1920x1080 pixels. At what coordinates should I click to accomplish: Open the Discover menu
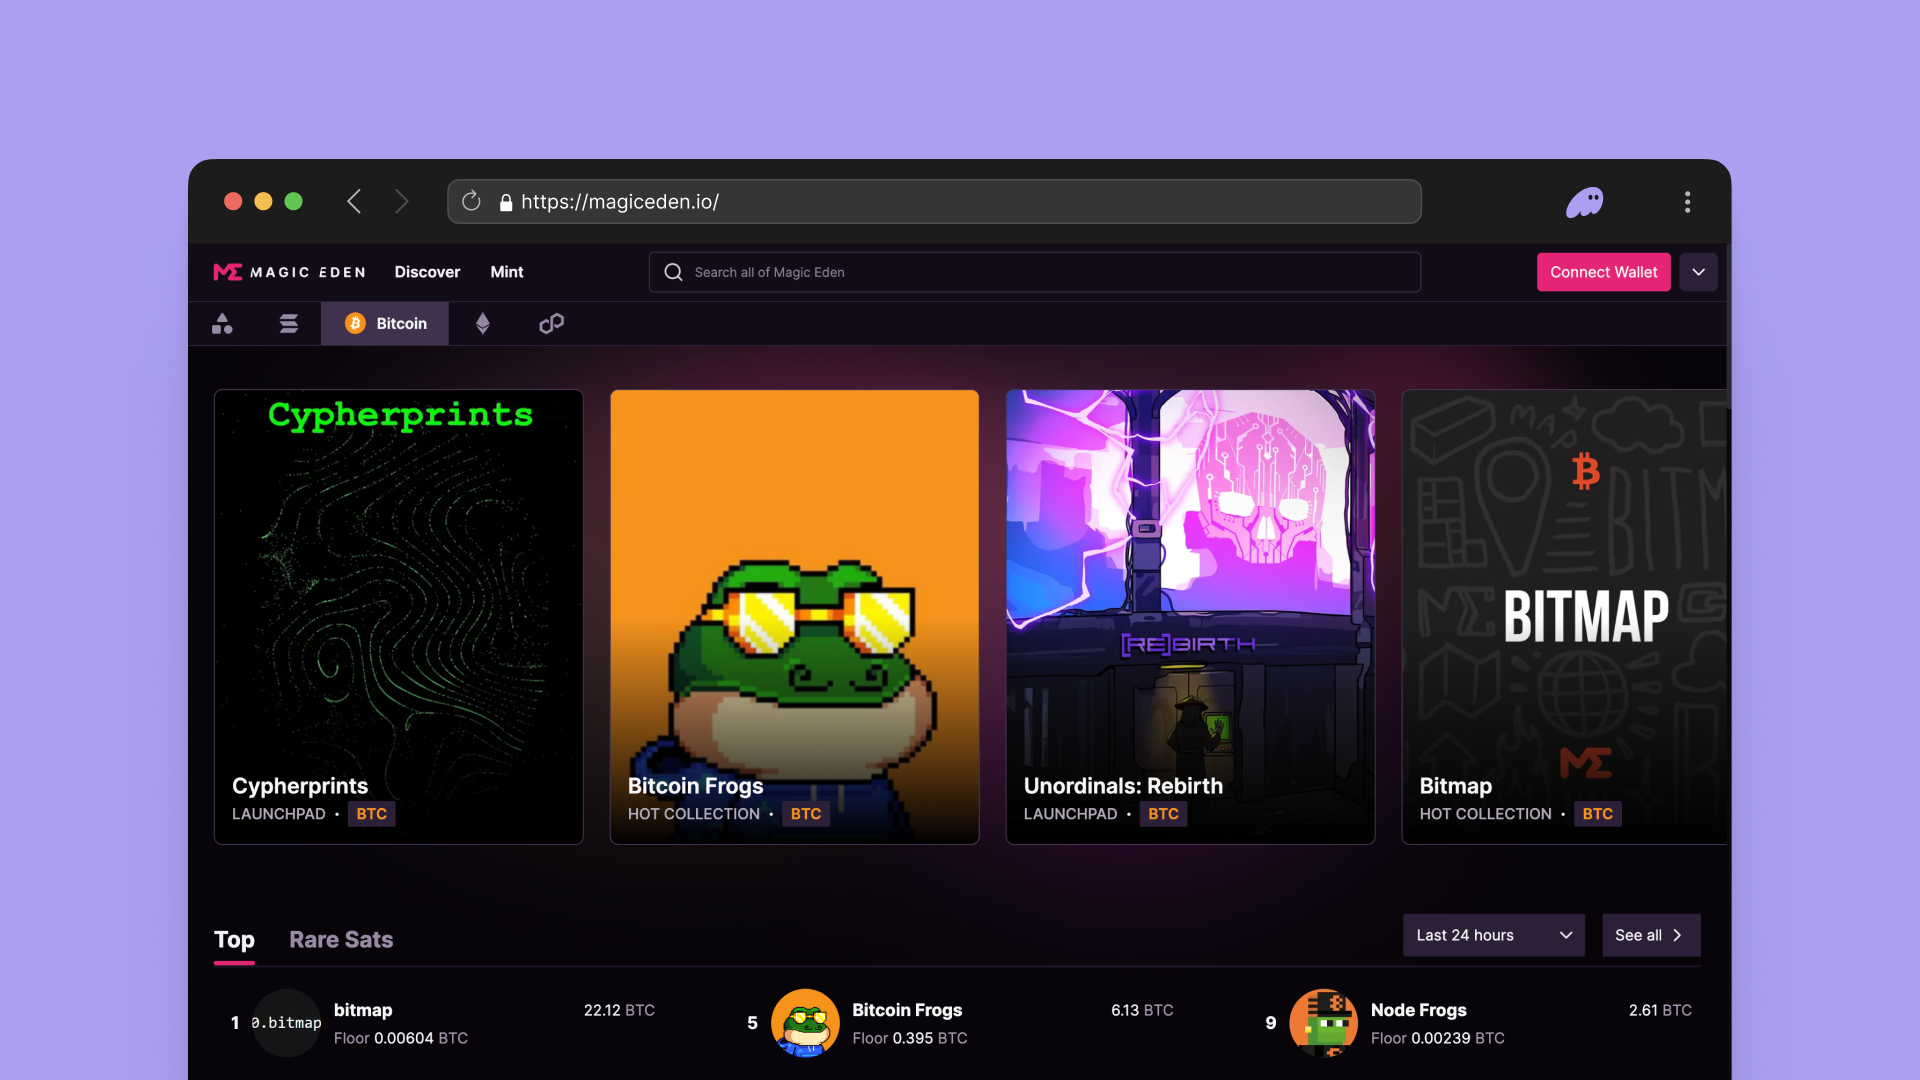tap(427, 272)
